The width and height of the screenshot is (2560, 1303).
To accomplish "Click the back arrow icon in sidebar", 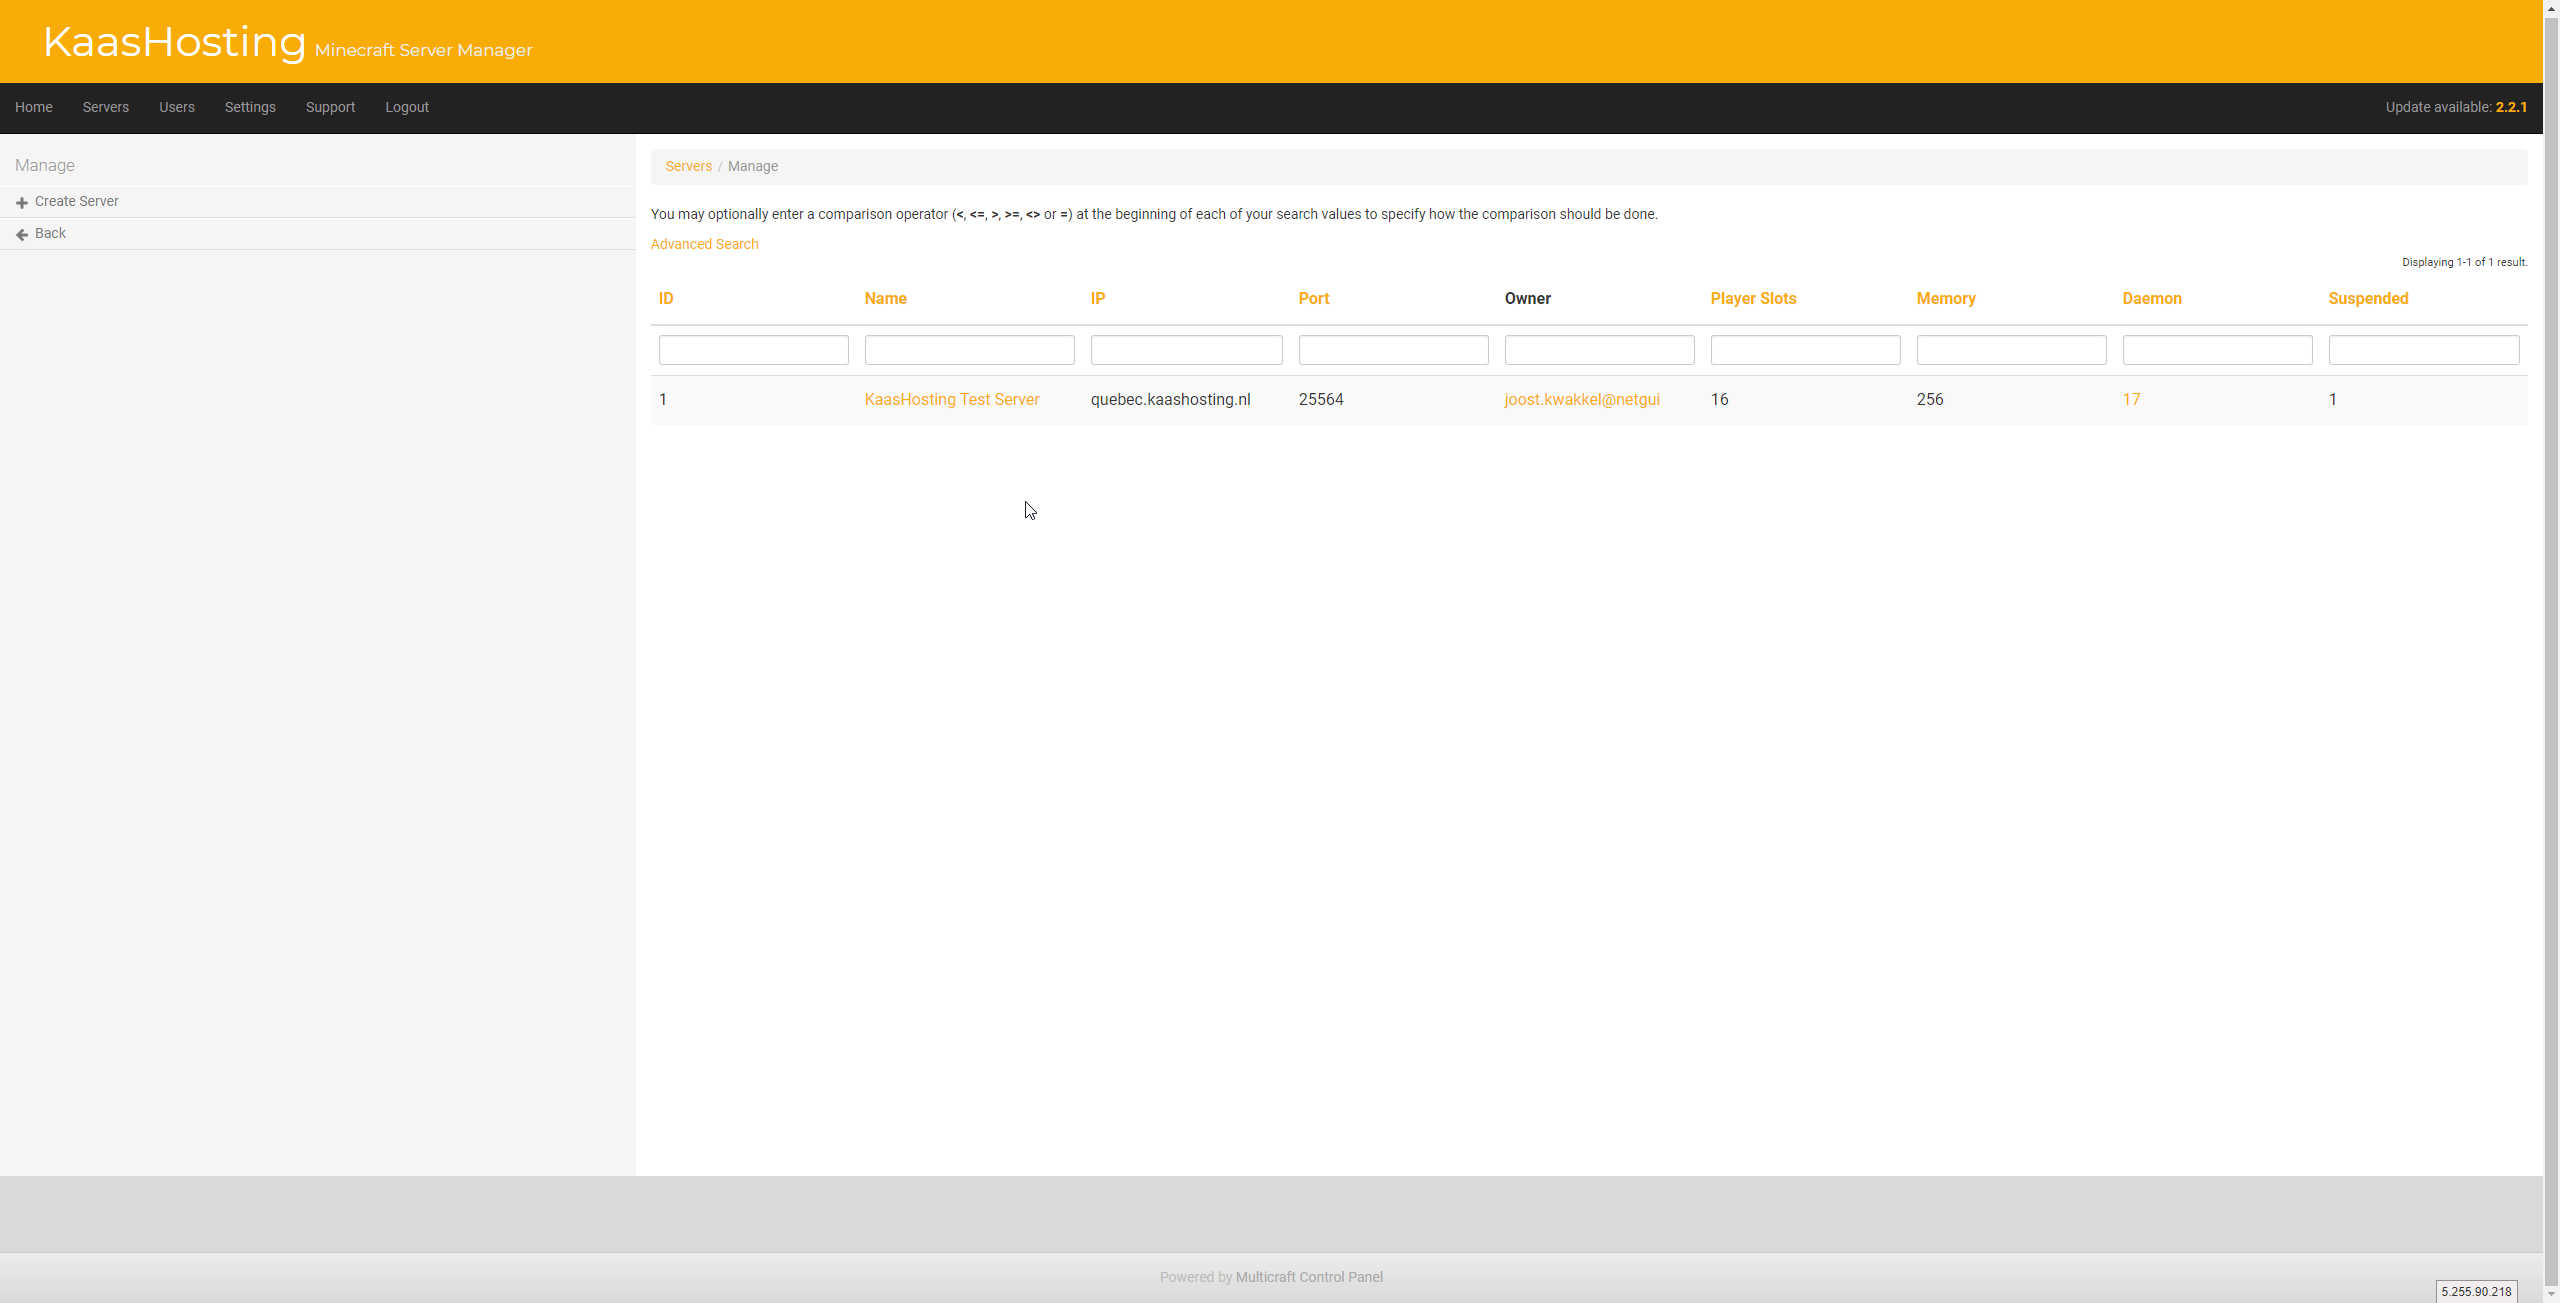I will point(22,234).
